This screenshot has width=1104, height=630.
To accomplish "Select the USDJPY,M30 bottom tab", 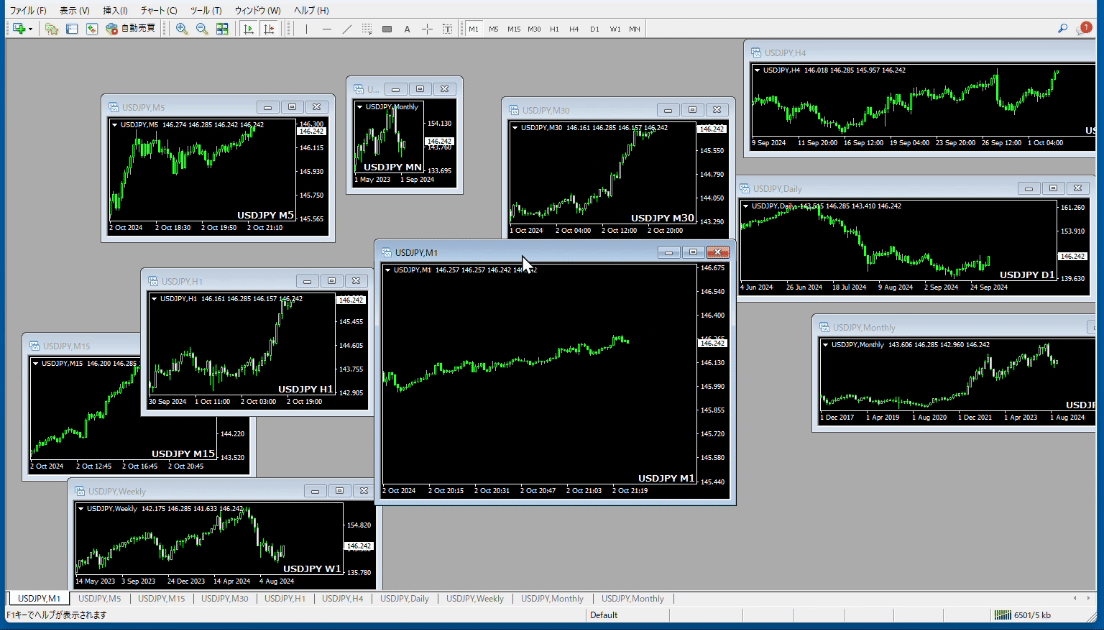I will click(x=225, y=599).
